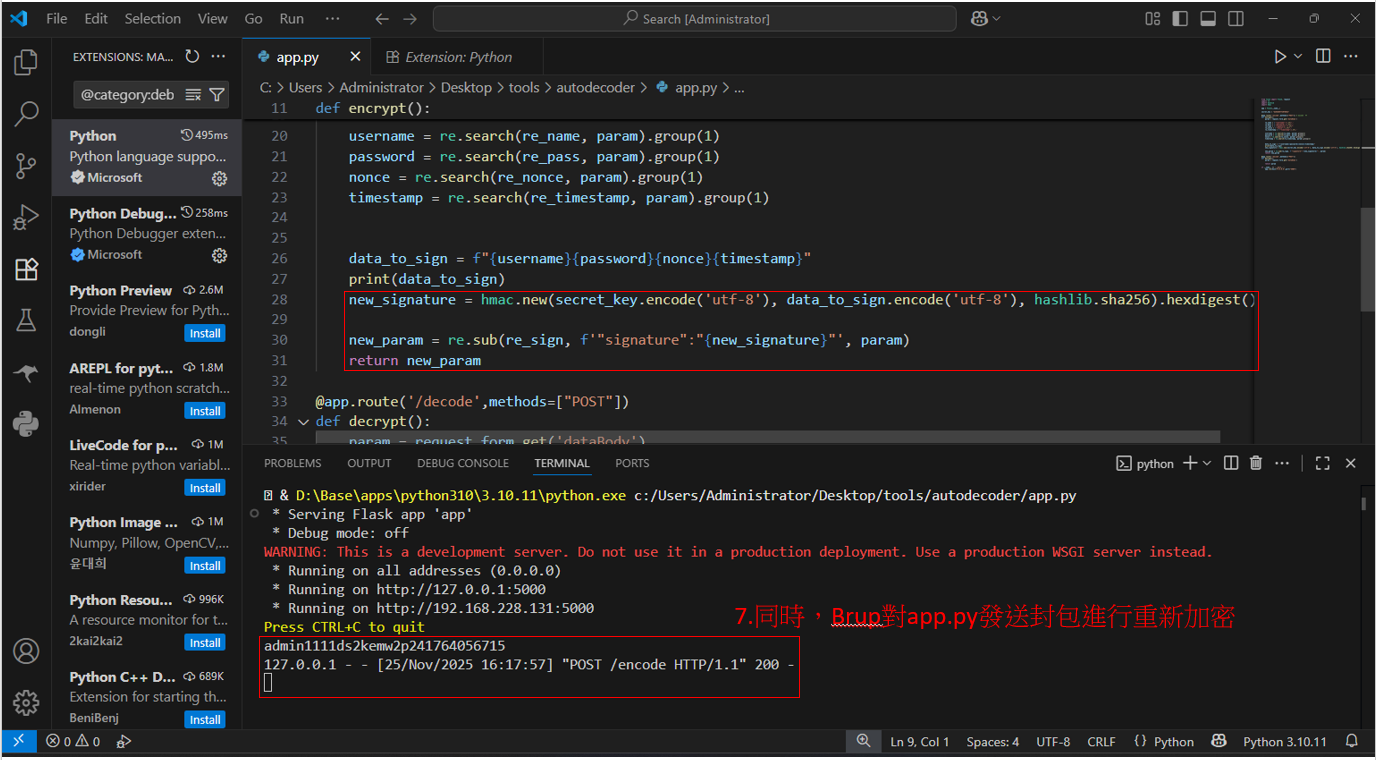Screen dimensions: 1376x760
Task: Toggle the bottom panel visibility
Action: pos(1208,18)
